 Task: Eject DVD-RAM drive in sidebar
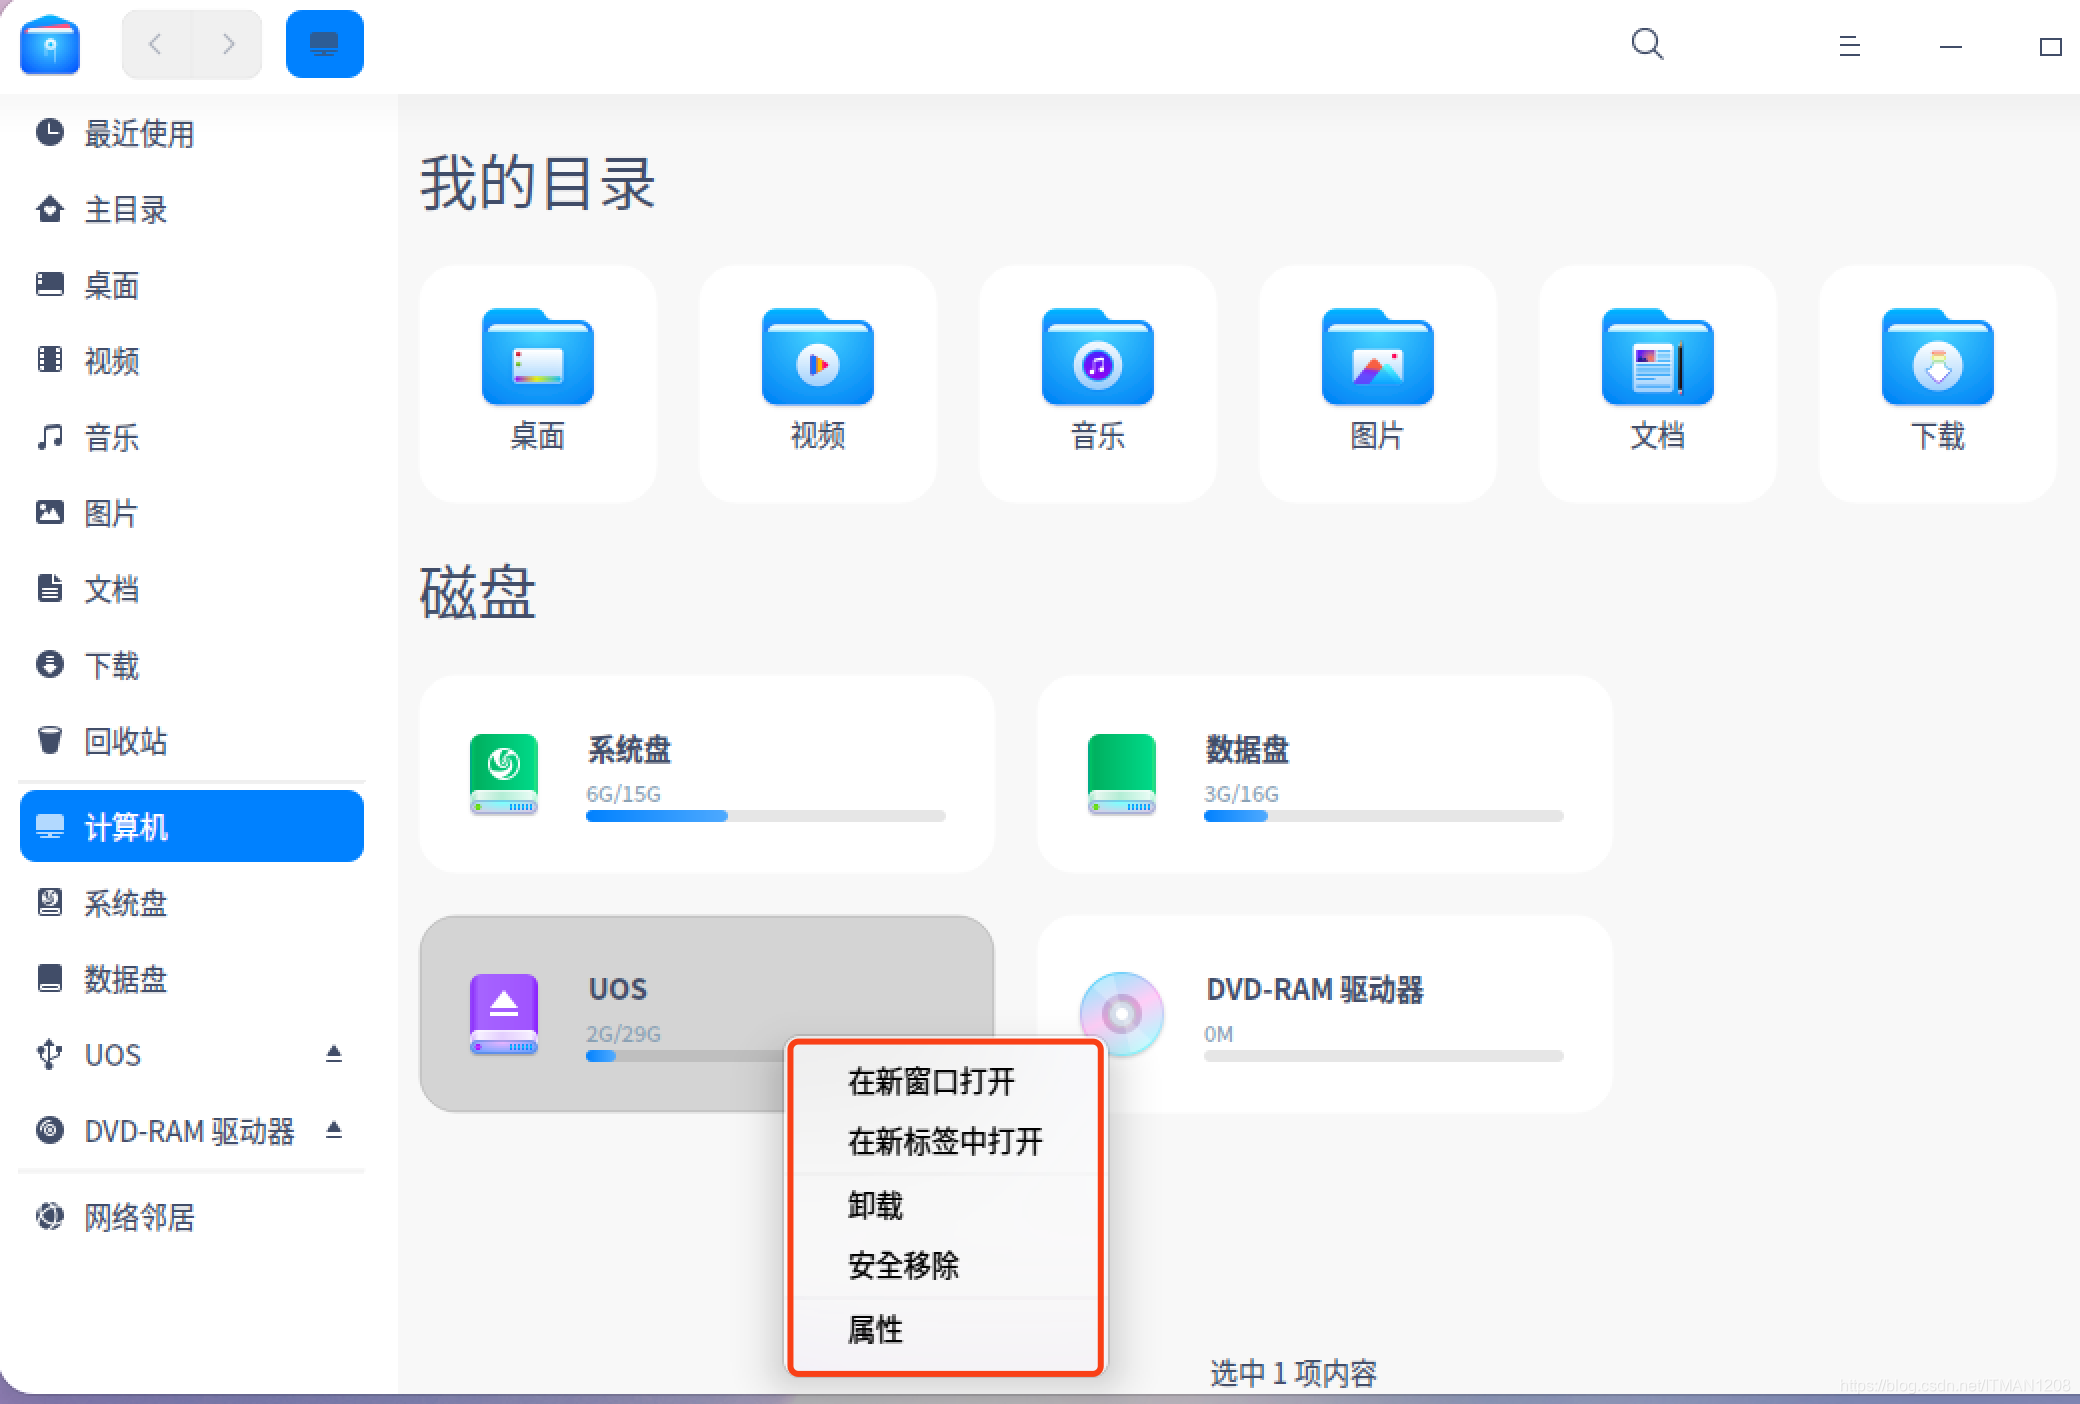point(334,1130)
